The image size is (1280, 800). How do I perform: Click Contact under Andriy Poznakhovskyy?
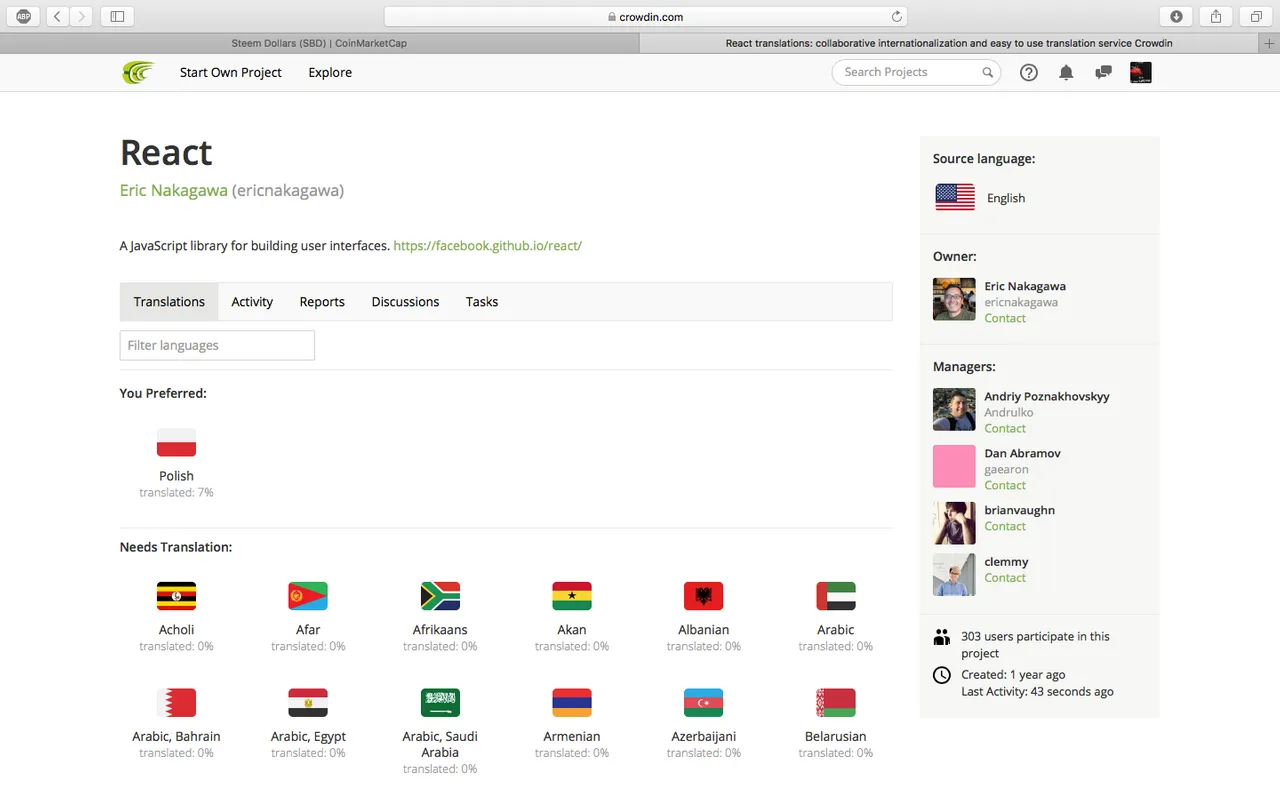1005,428
